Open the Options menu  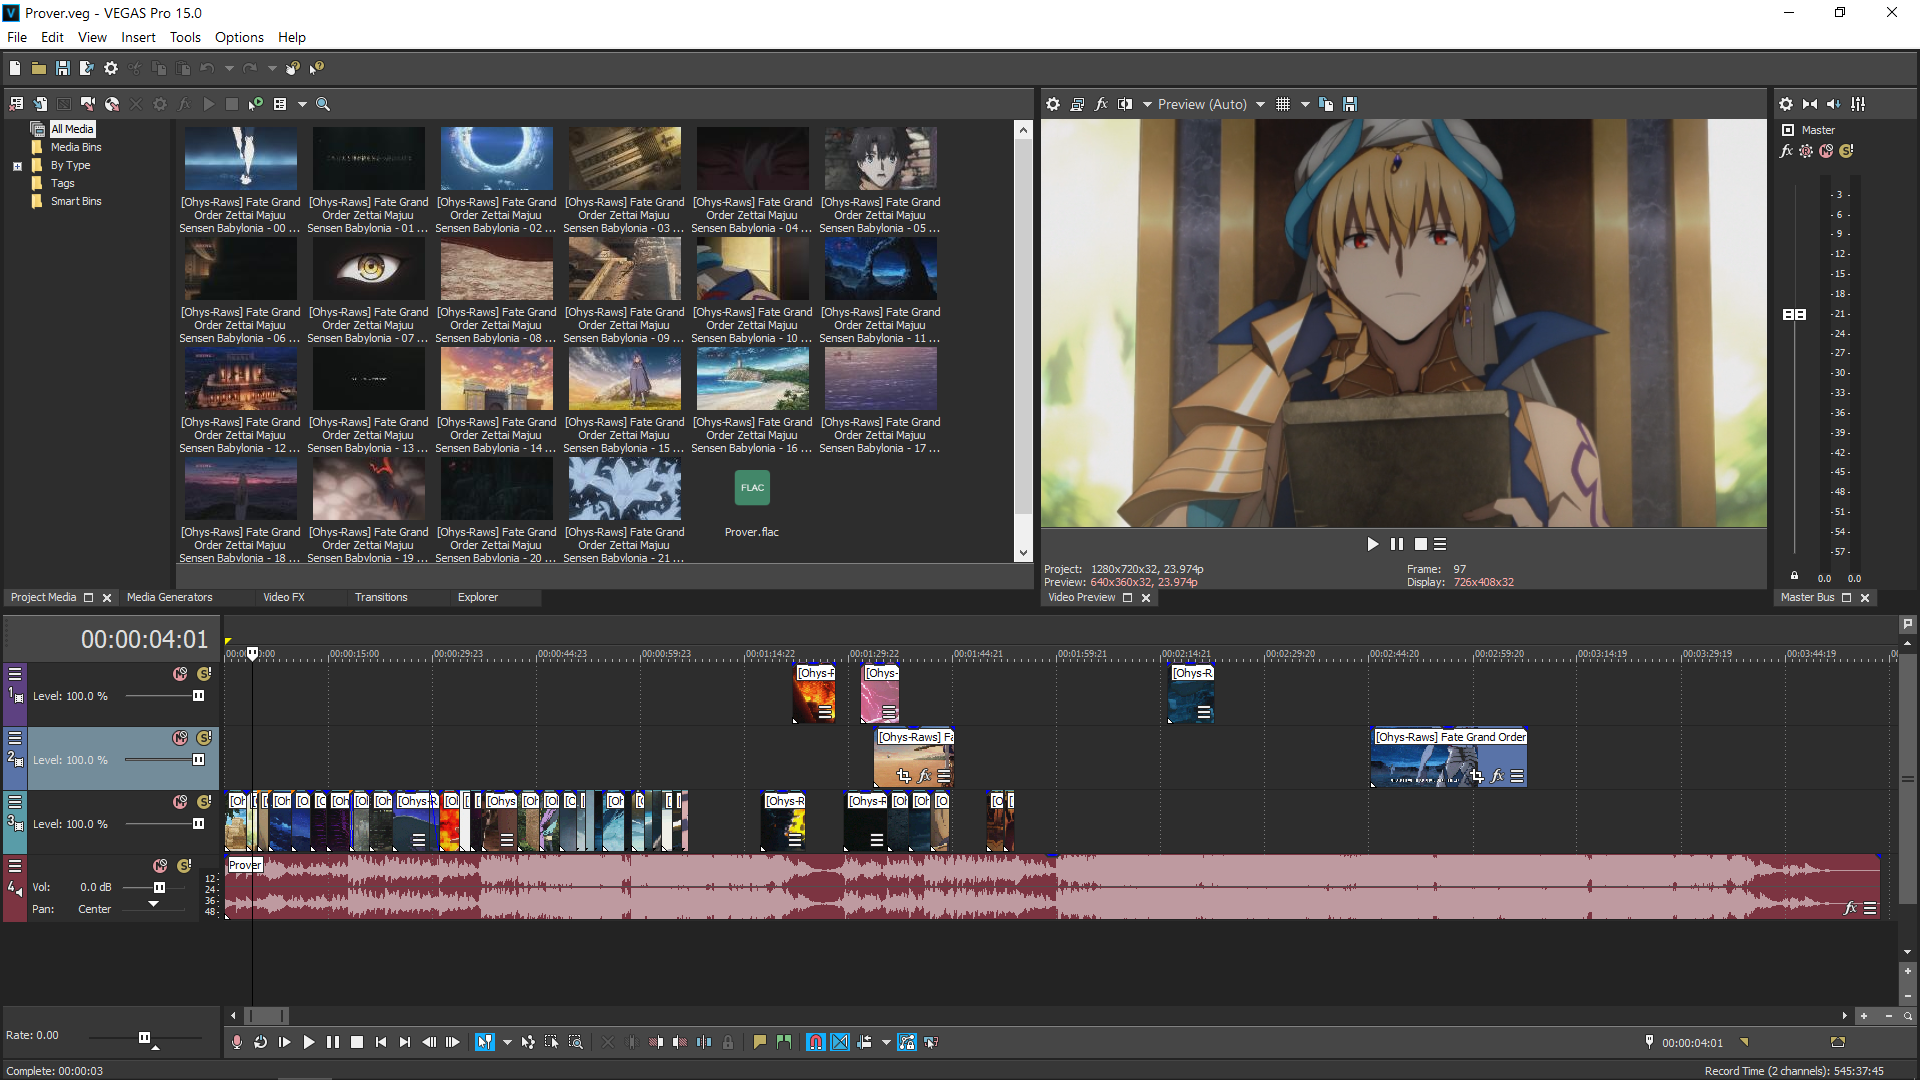(239, 37)
